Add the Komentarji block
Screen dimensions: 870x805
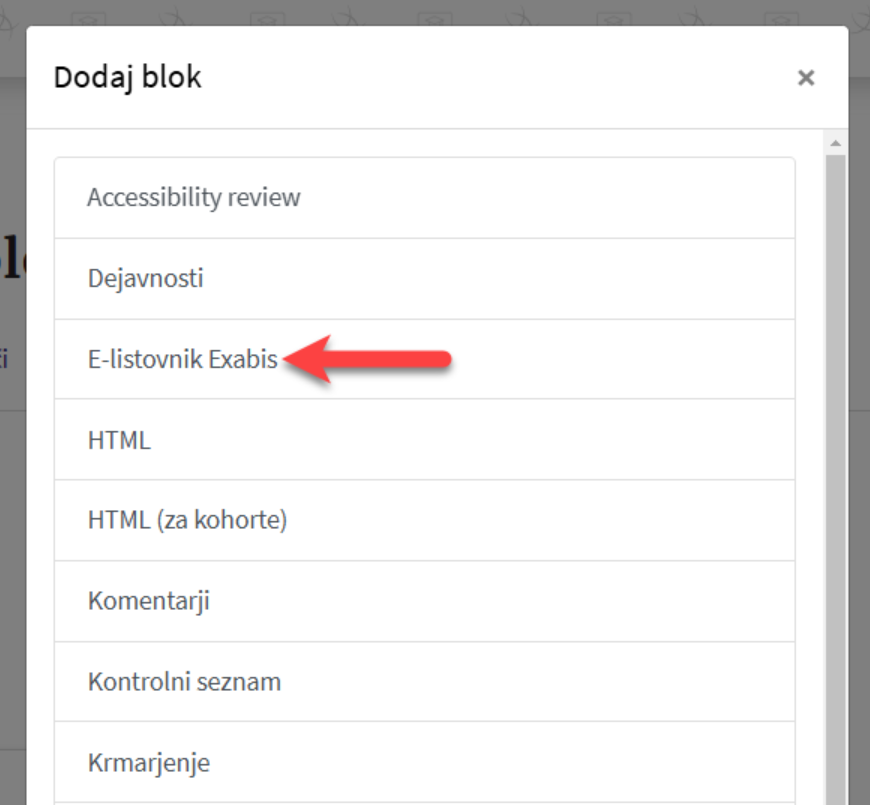click(149, 601)
